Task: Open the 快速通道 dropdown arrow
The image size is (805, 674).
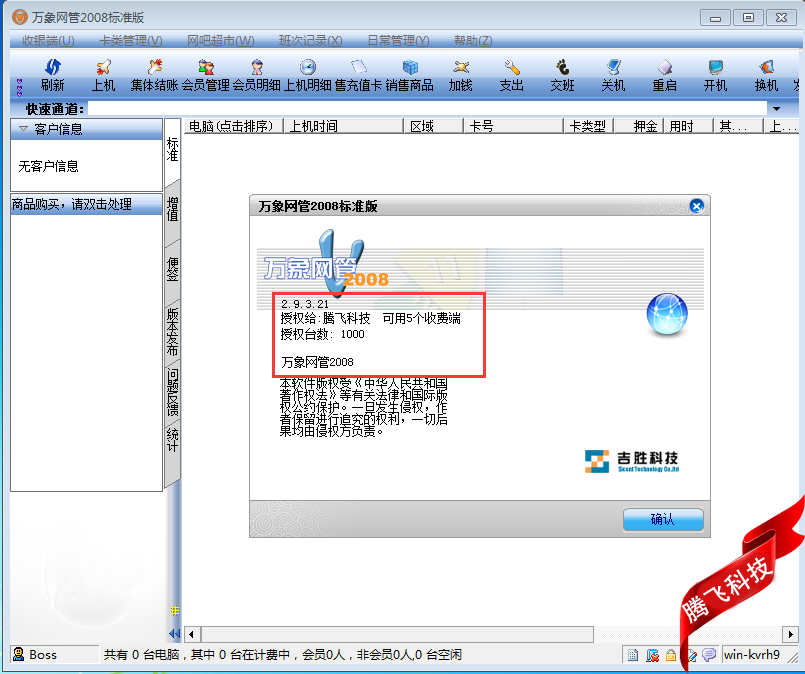Action: coord(776,109)
